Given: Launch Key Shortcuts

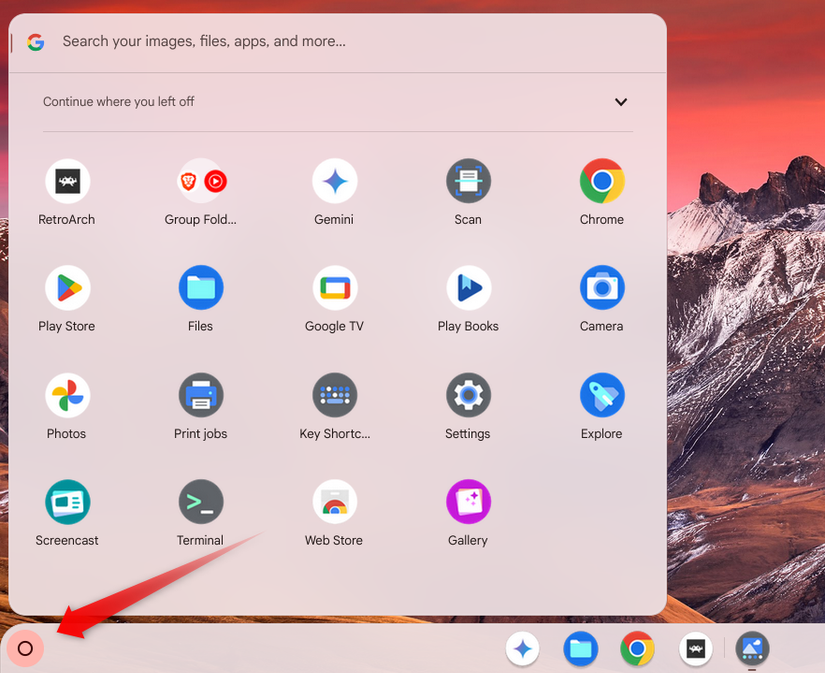Looking at the screenshot, I should point(334,394).
